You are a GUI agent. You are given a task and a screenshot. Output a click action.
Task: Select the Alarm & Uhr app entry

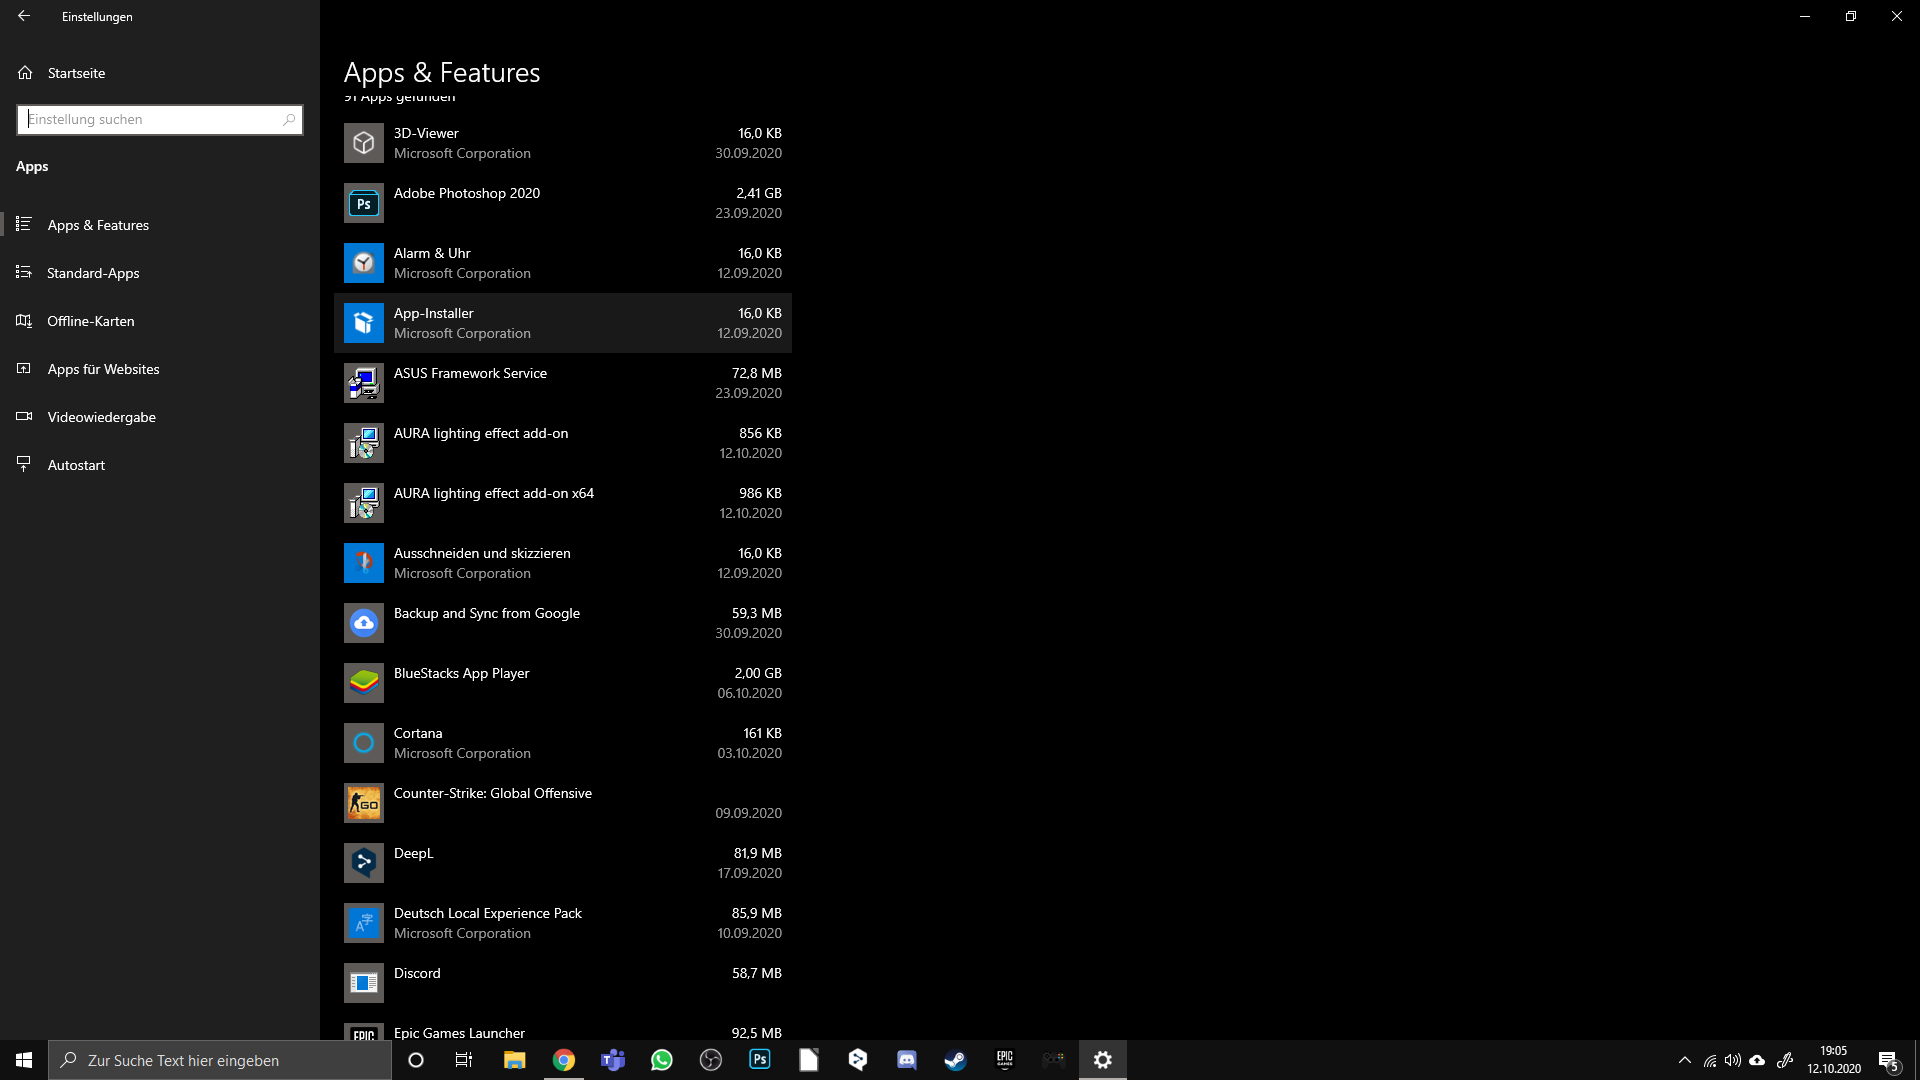click(x=562, y=263)
